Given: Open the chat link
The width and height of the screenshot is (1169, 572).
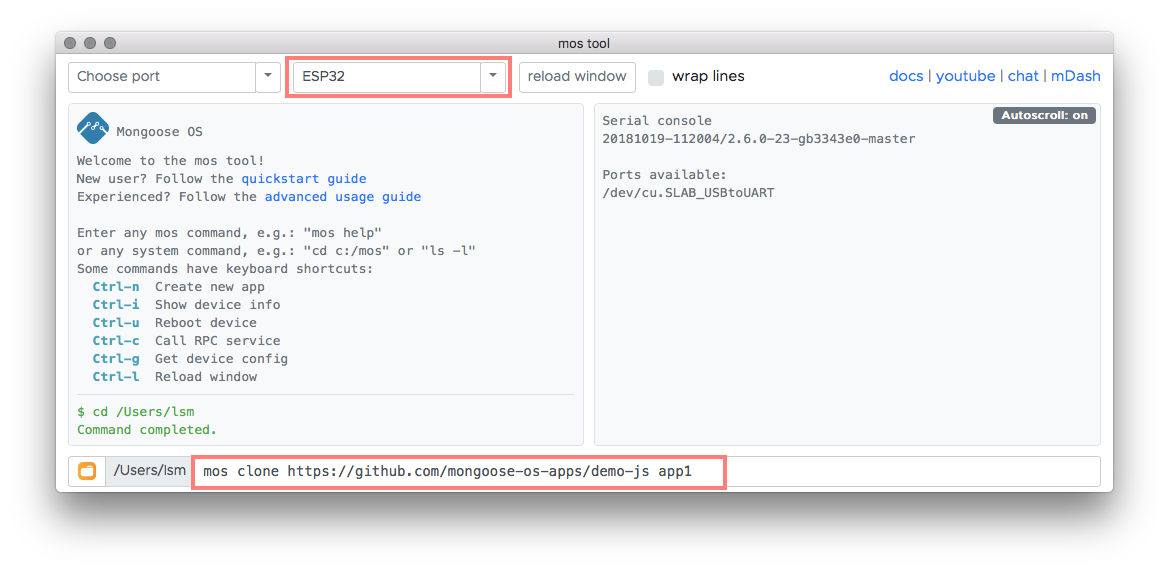Looking at the screenshot, I should pyautogui.click(x=1023, y=76).
